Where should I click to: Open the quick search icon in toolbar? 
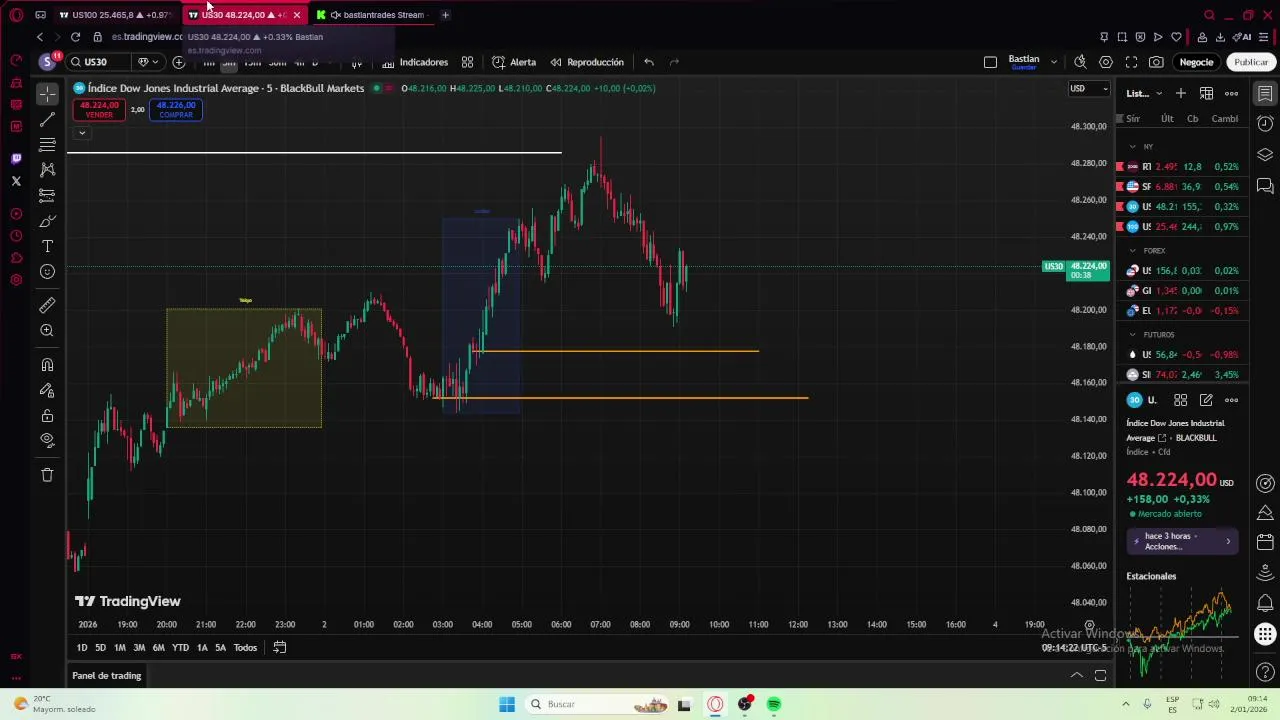1080,62
